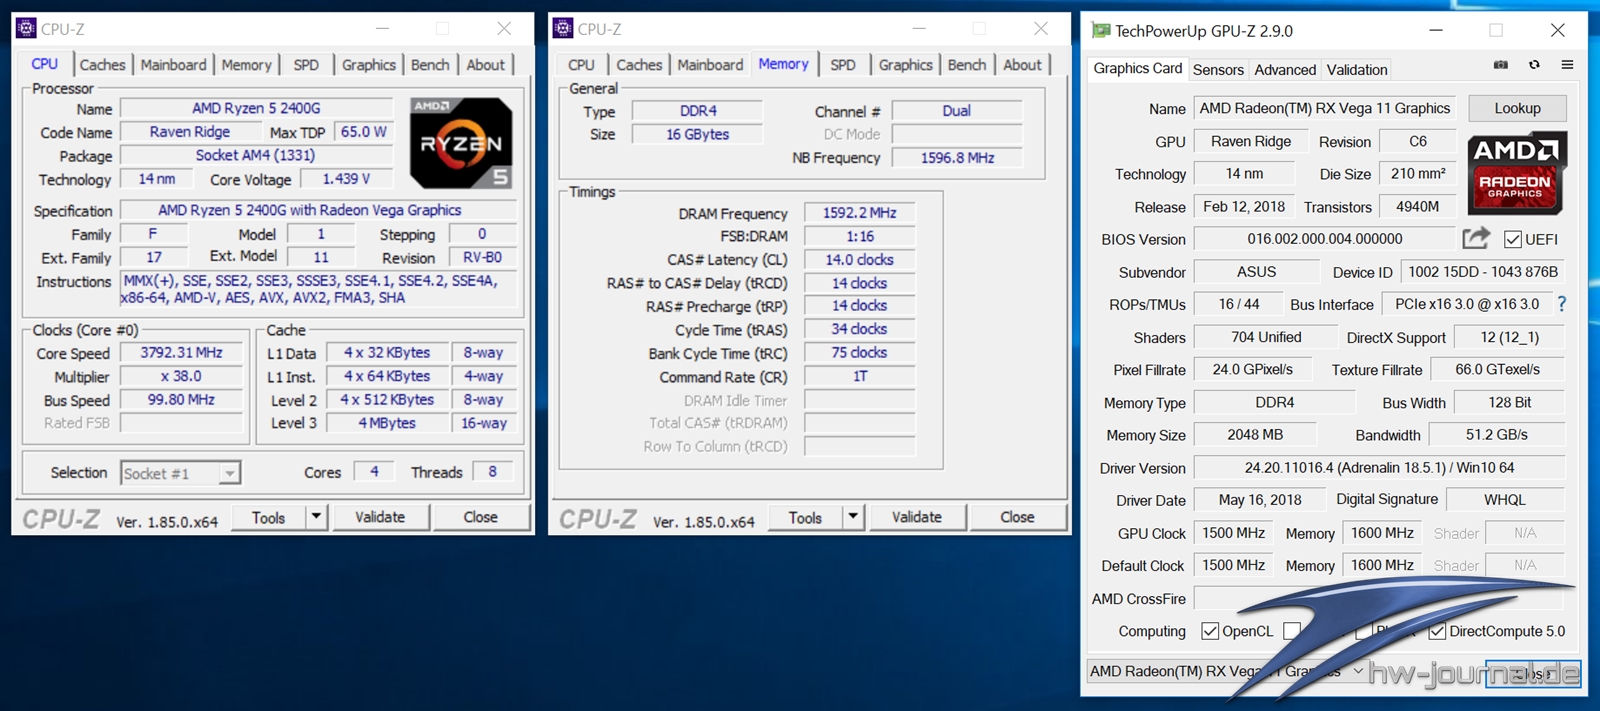Open the Advanced tab in GPU-Z

[x=1285, y=70]
